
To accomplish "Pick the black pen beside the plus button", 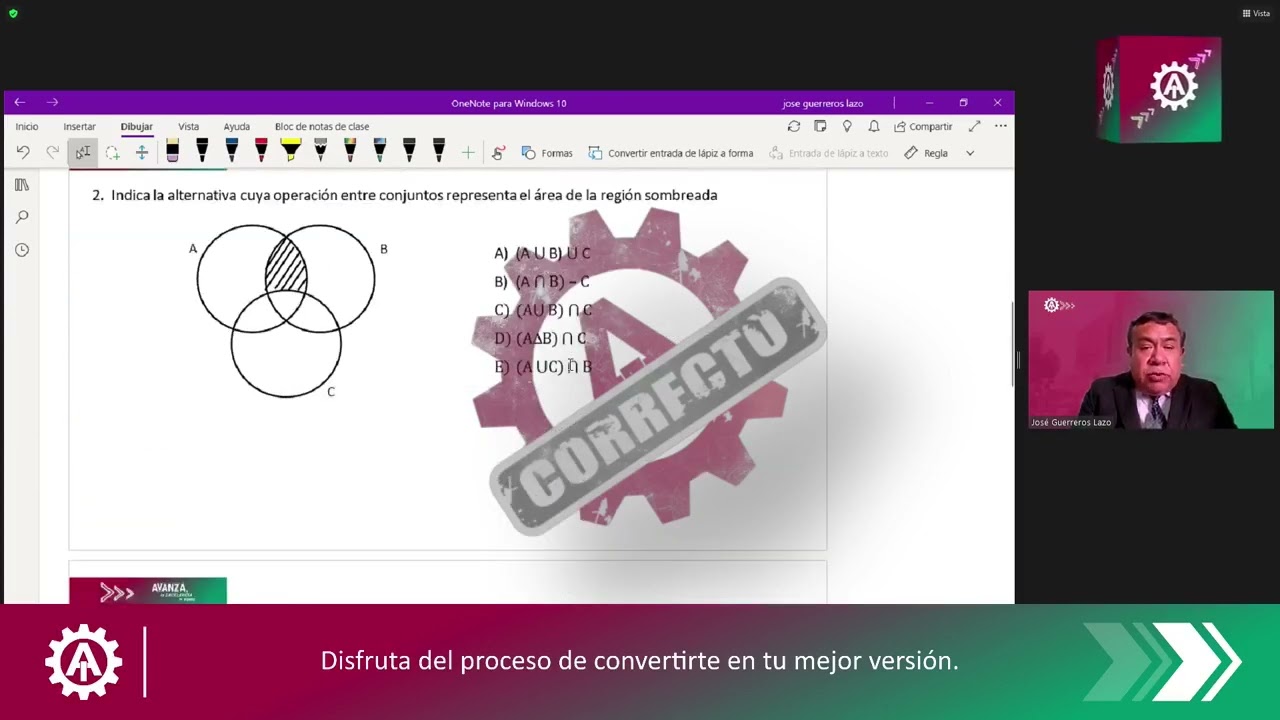I will 438,151.
